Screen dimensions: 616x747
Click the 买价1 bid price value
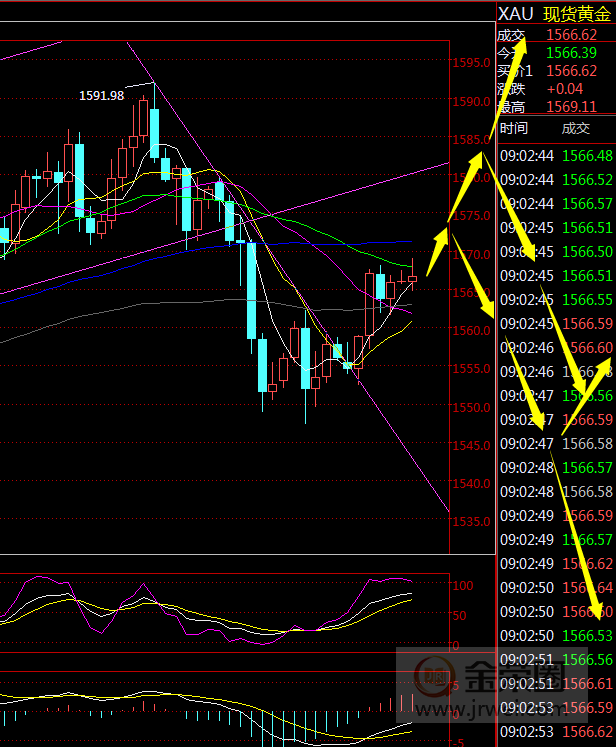pos(571,70)
